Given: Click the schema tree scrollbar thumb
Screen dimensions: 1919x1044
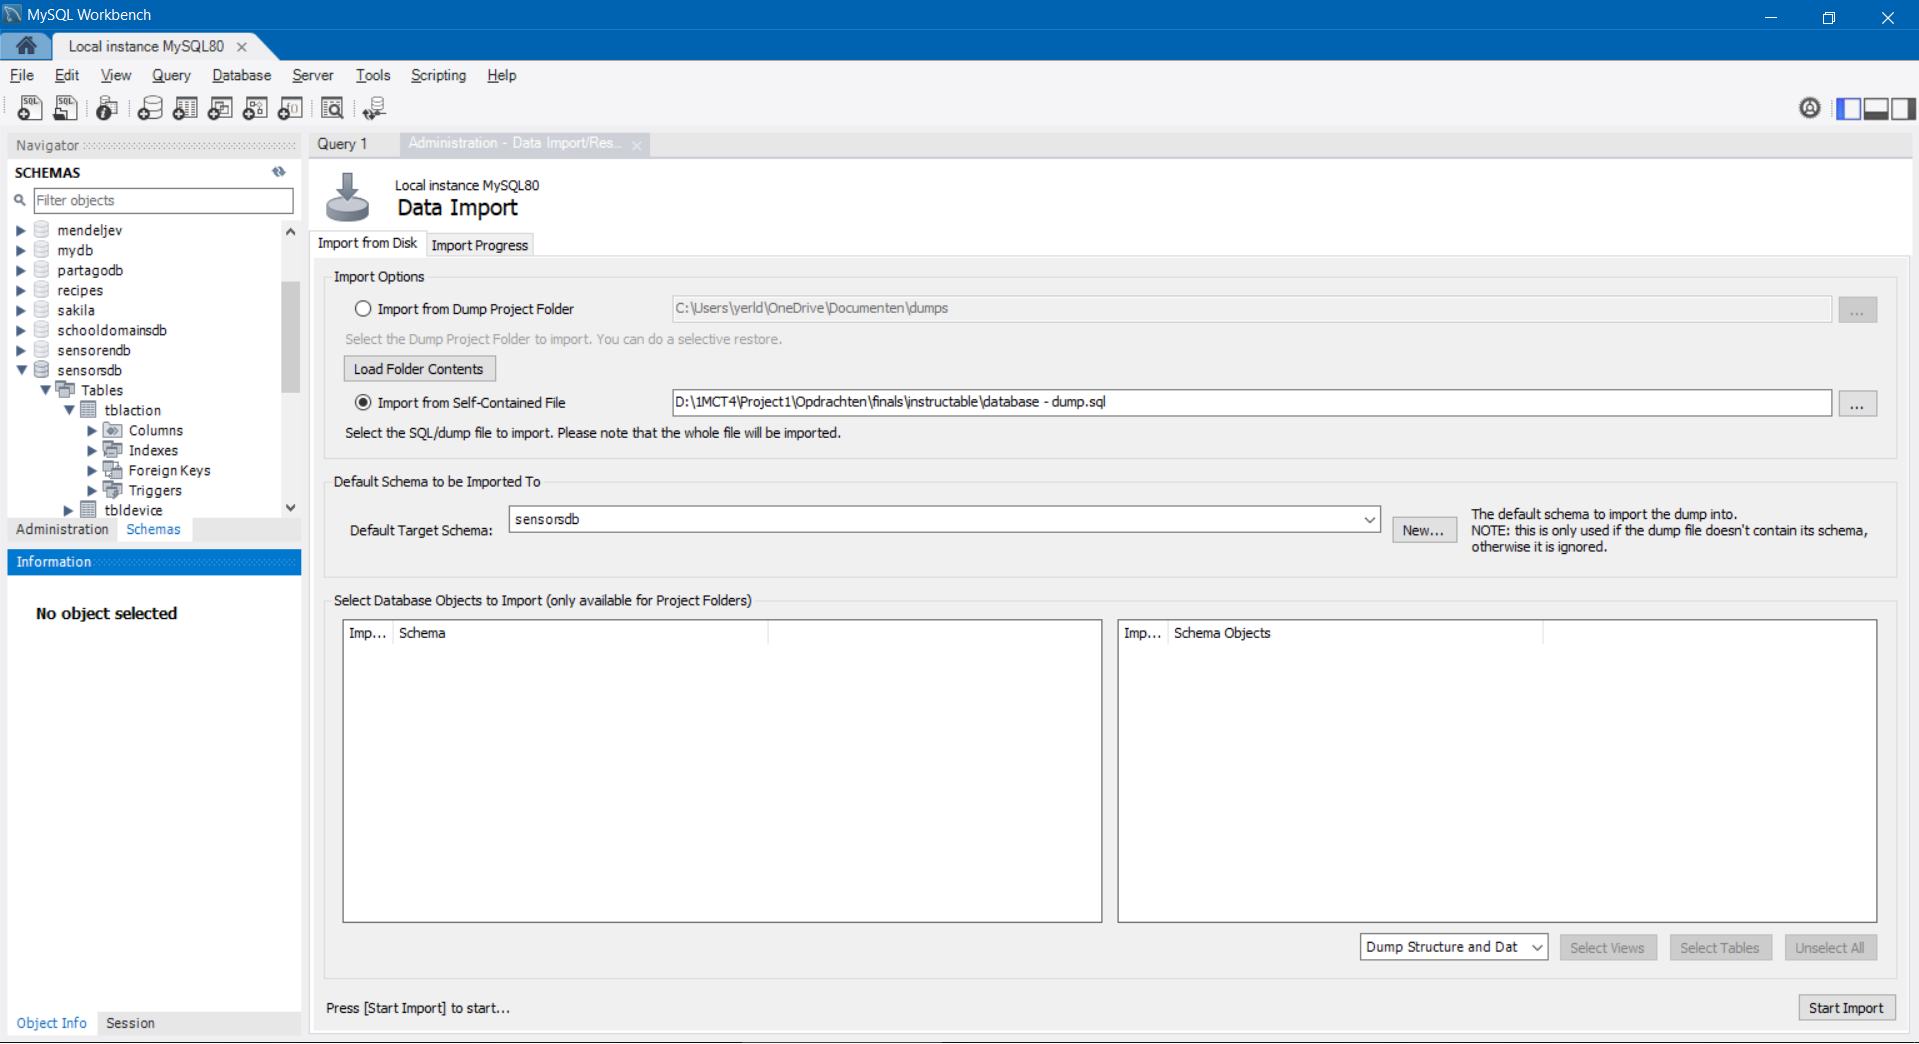Looking at the screenshot, I should pos(290,338).
